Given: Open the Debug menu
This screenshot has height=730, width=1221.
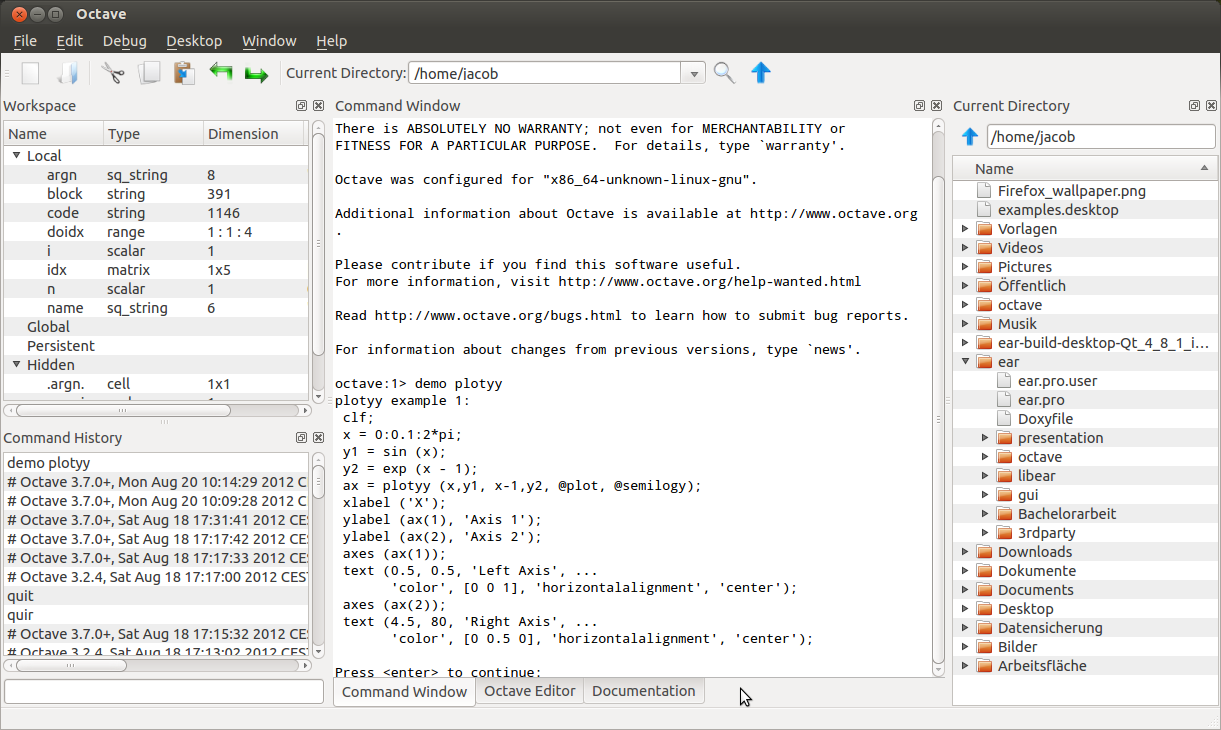Looking at the screenshot, I should [x=125, y=41].
